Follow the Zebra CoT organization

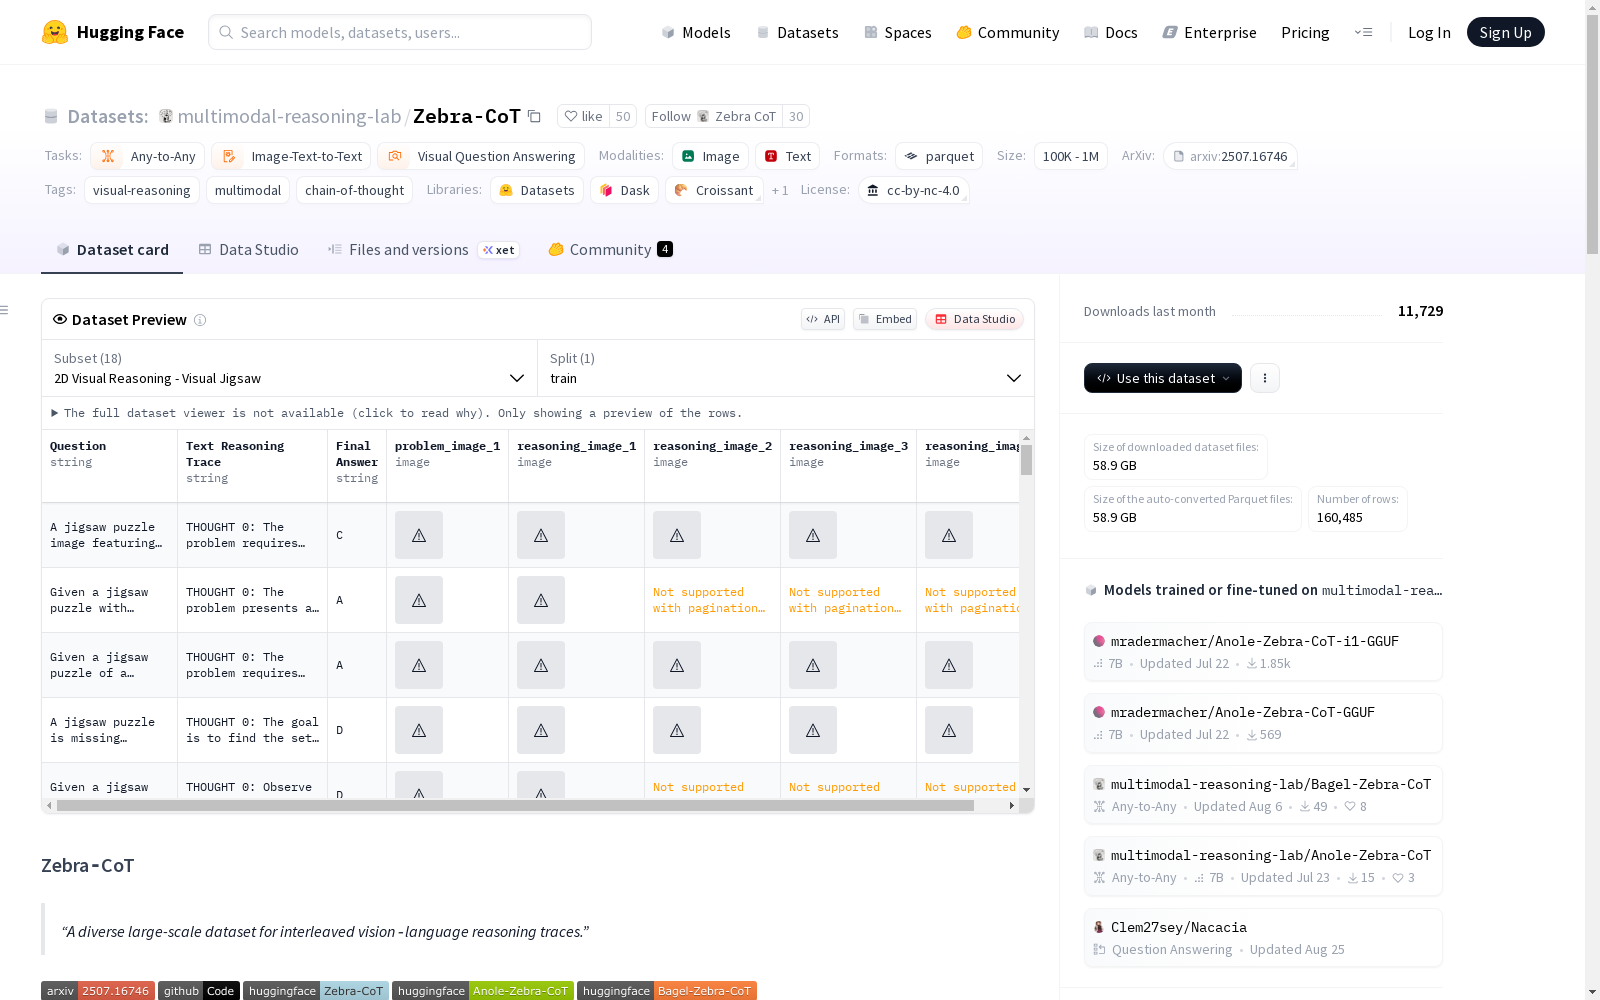713,116
